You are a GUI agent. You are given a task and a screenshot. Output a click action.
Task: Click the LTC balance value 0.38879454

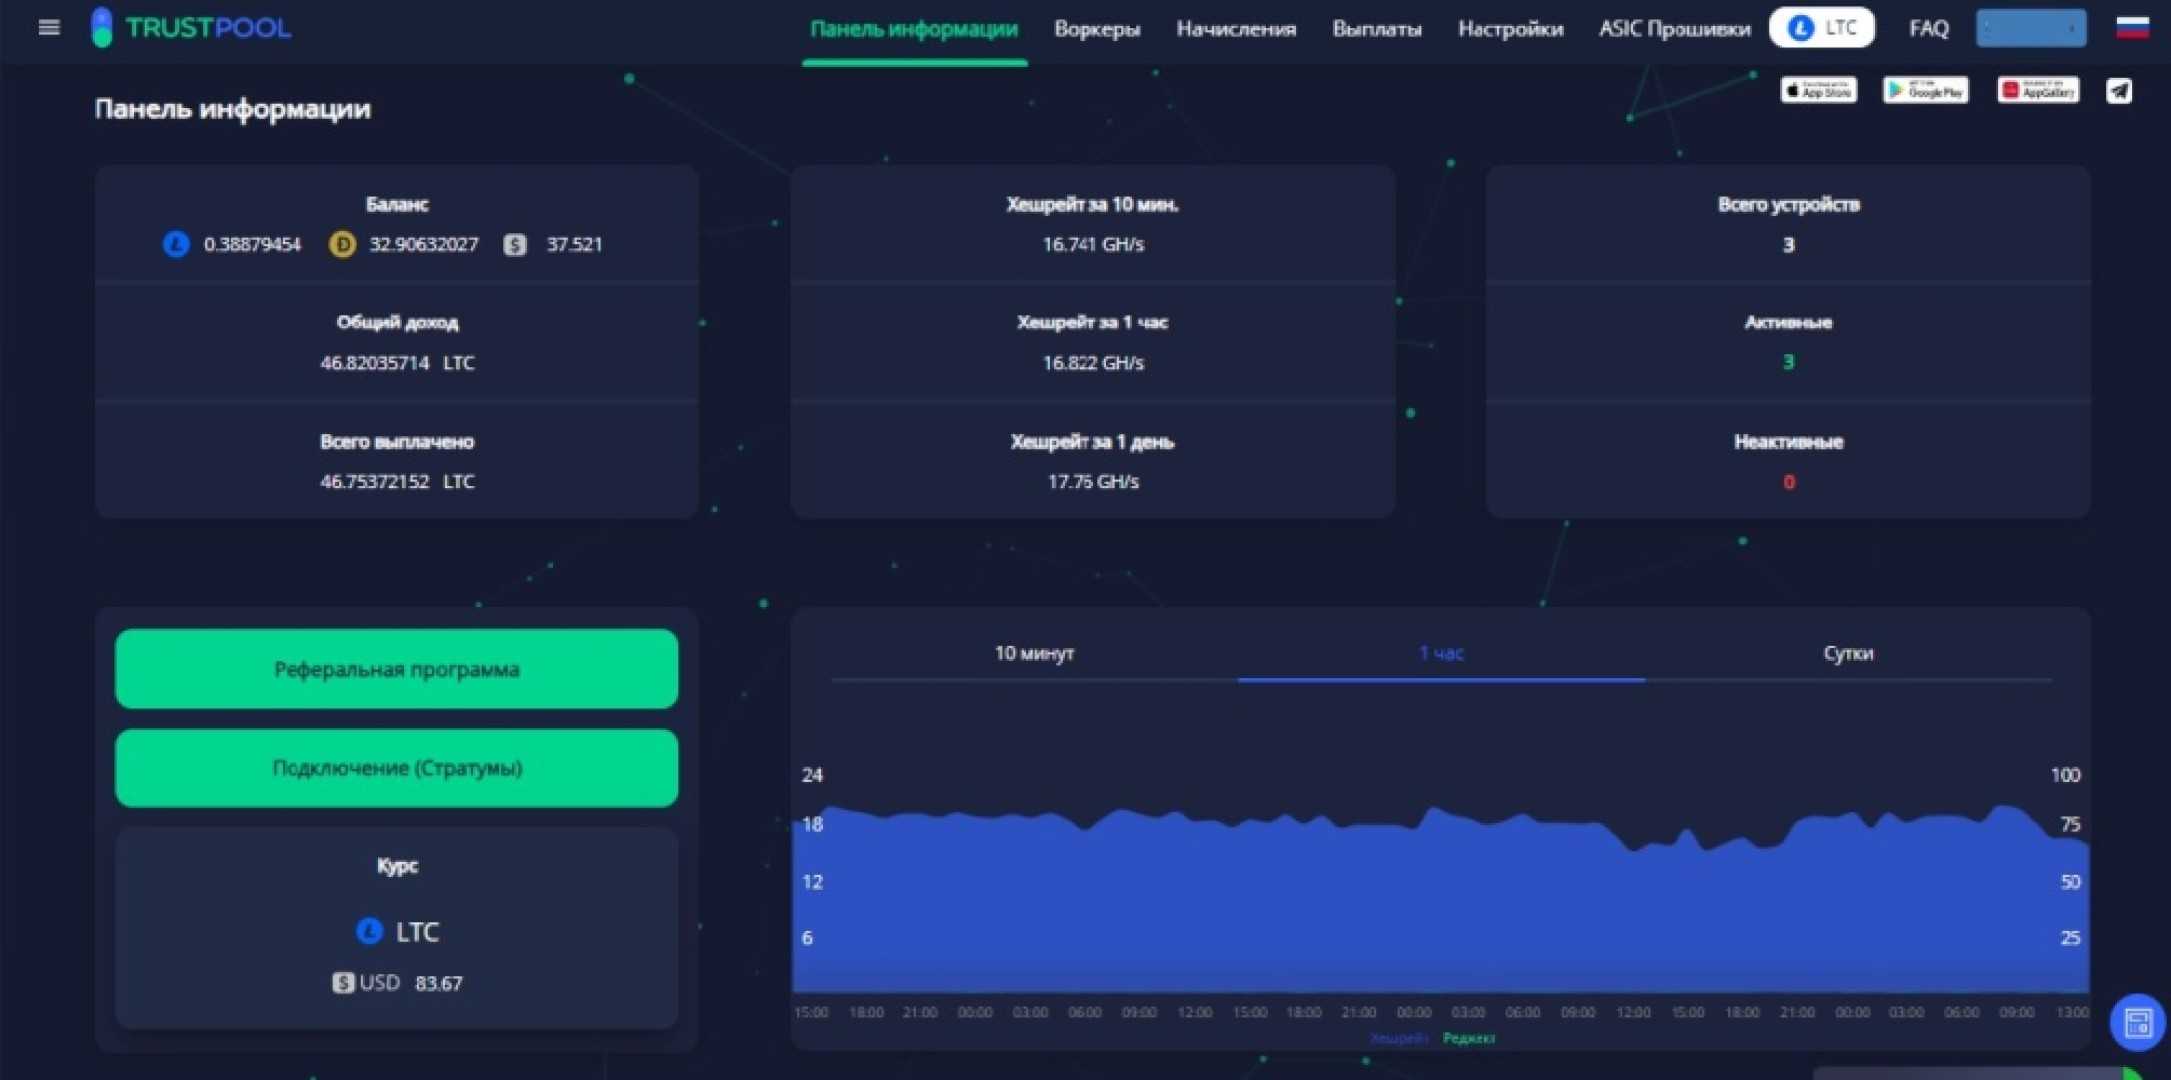252,244
